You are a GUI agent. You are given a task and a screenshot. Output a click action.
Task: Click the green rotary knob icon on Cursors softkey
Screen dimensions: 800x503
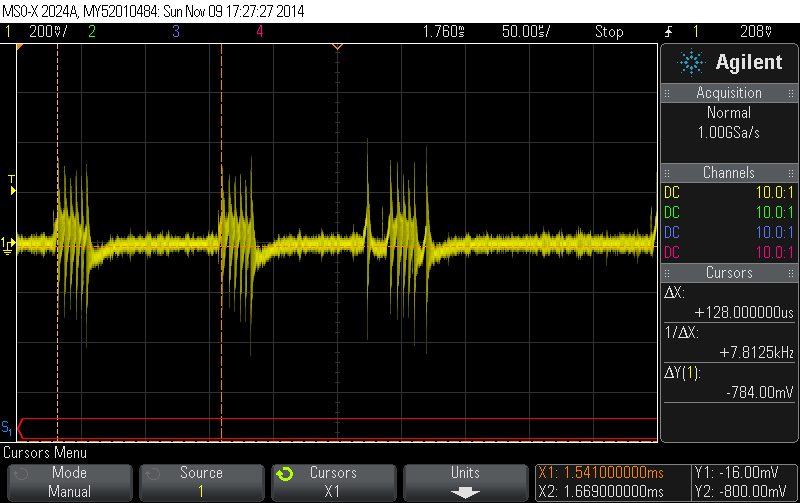point(285,474)
